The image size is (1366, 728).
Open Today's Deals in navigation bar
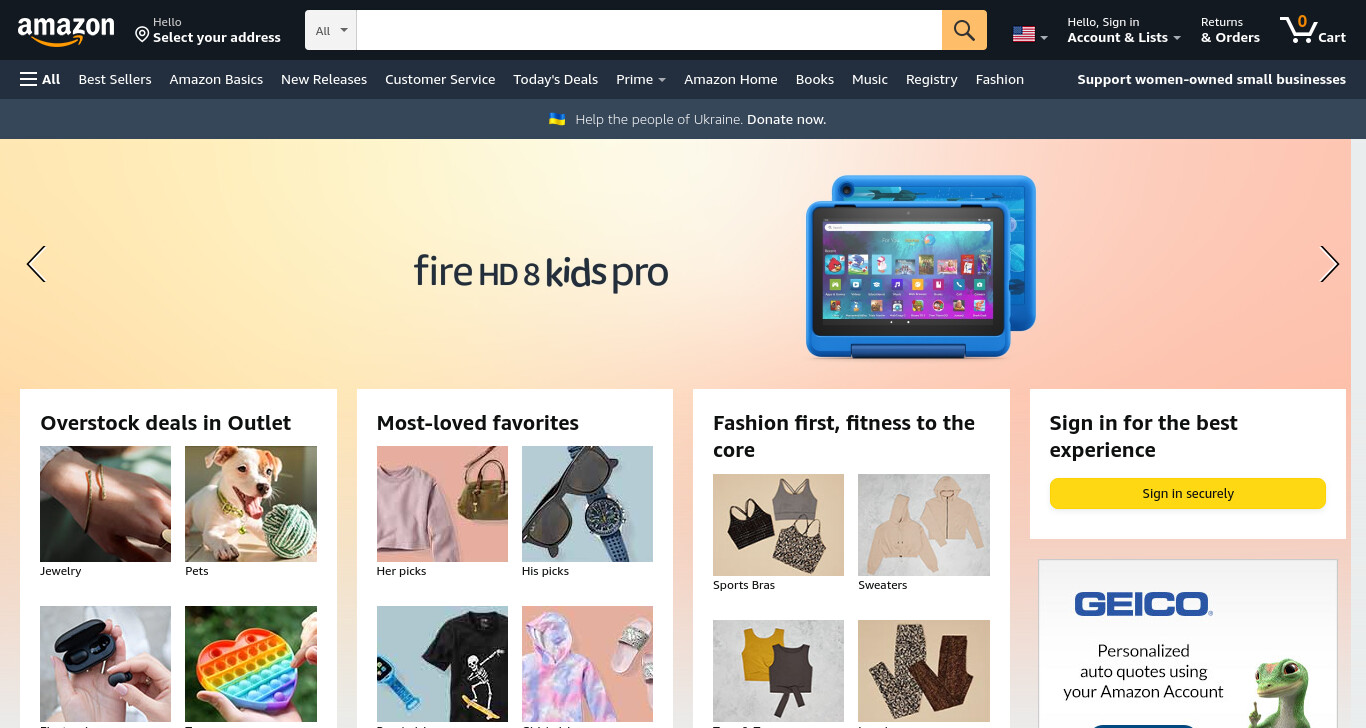tap(555, 79)
